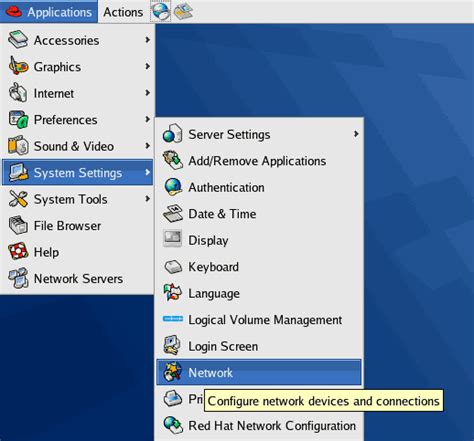Screen dimensions: 474x441
Task: Click the Help lifebuoy icon
Action: [x=18, y=252]
